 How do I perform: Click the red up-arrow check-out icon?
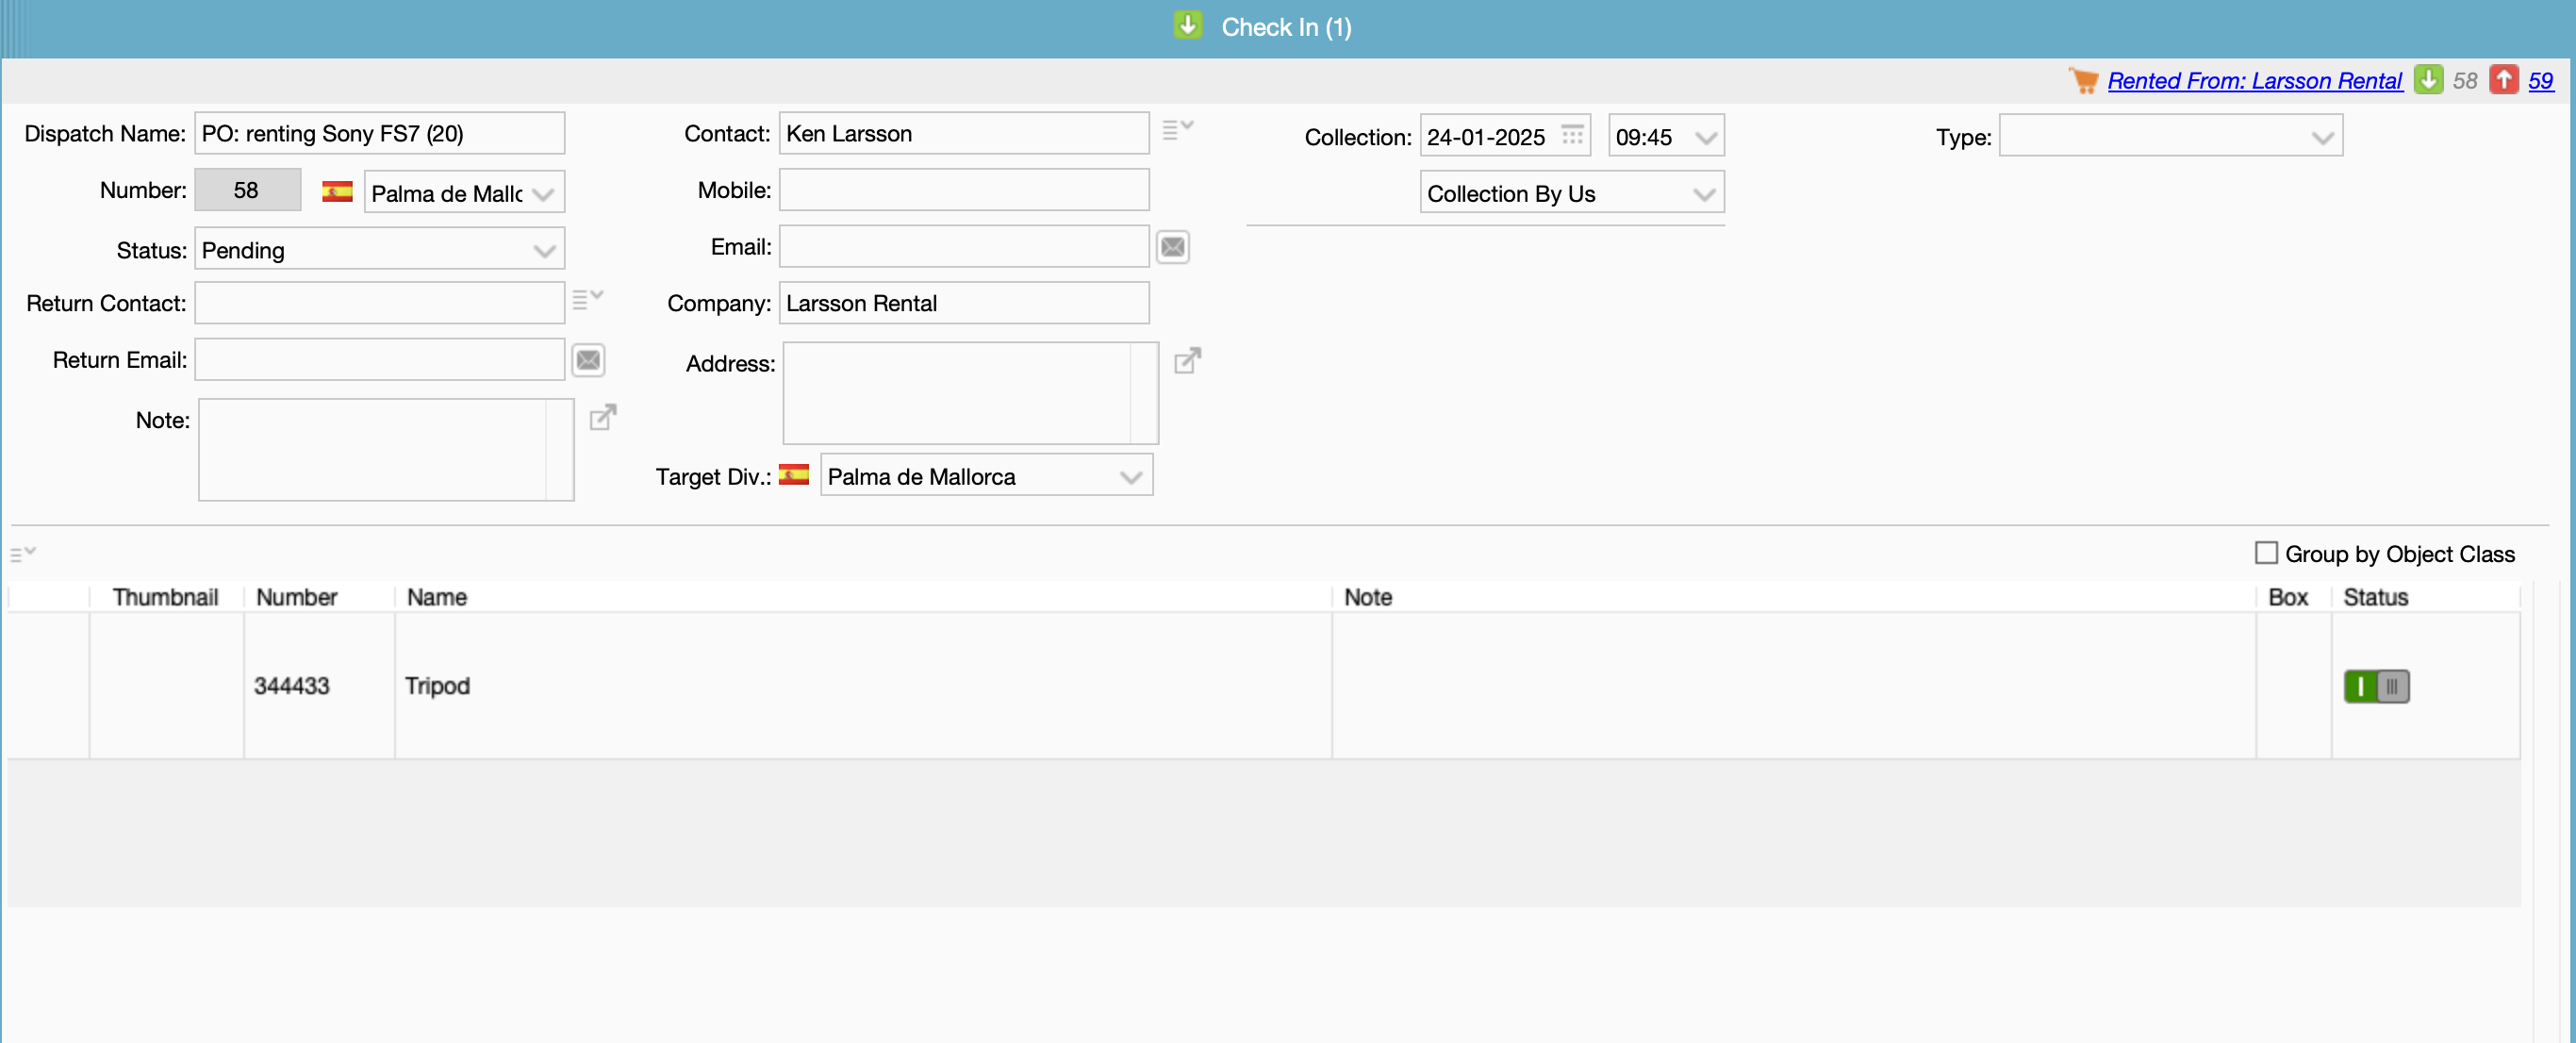[x=2503, y=80]
